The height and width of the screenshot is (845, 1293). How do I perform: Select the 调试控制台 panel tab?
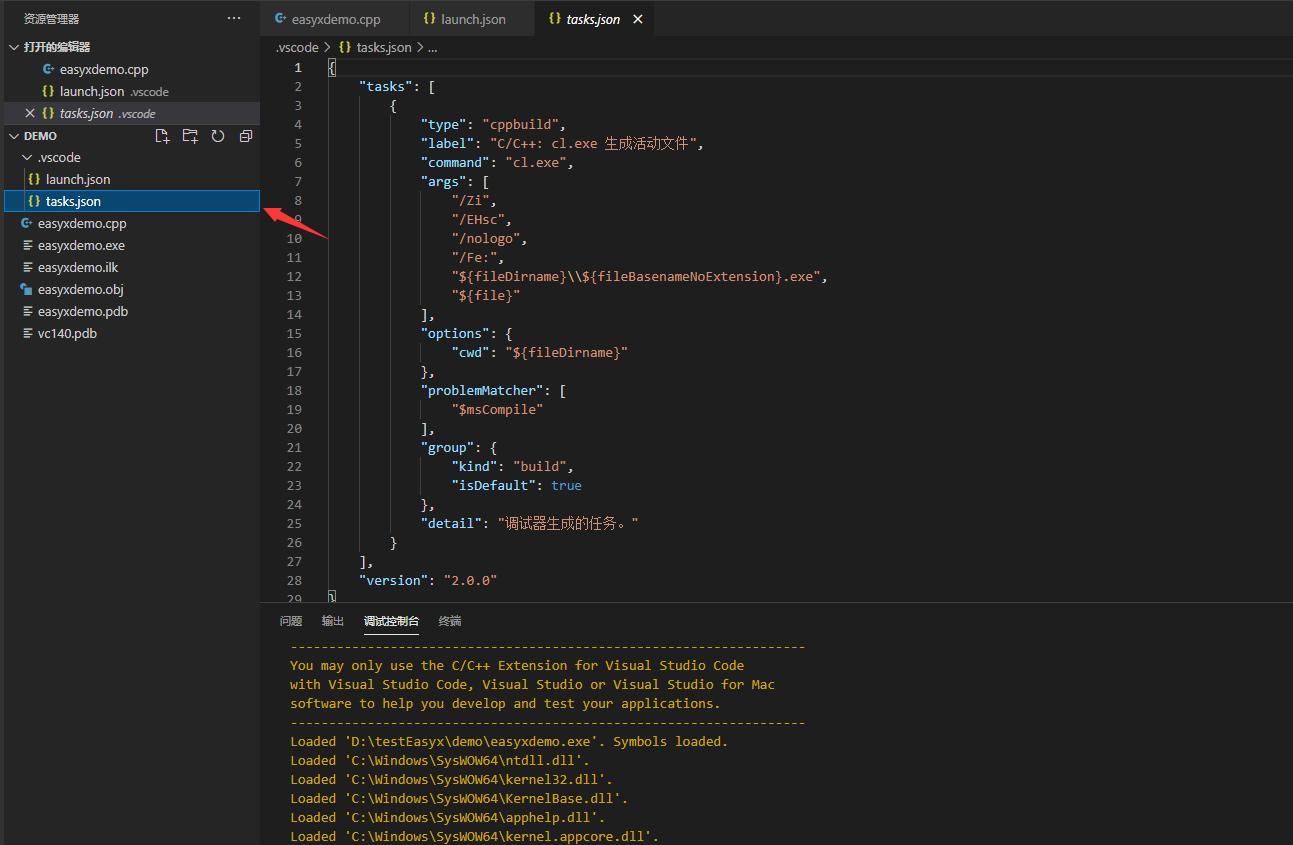pyautogui.click(x=392, y=621)
